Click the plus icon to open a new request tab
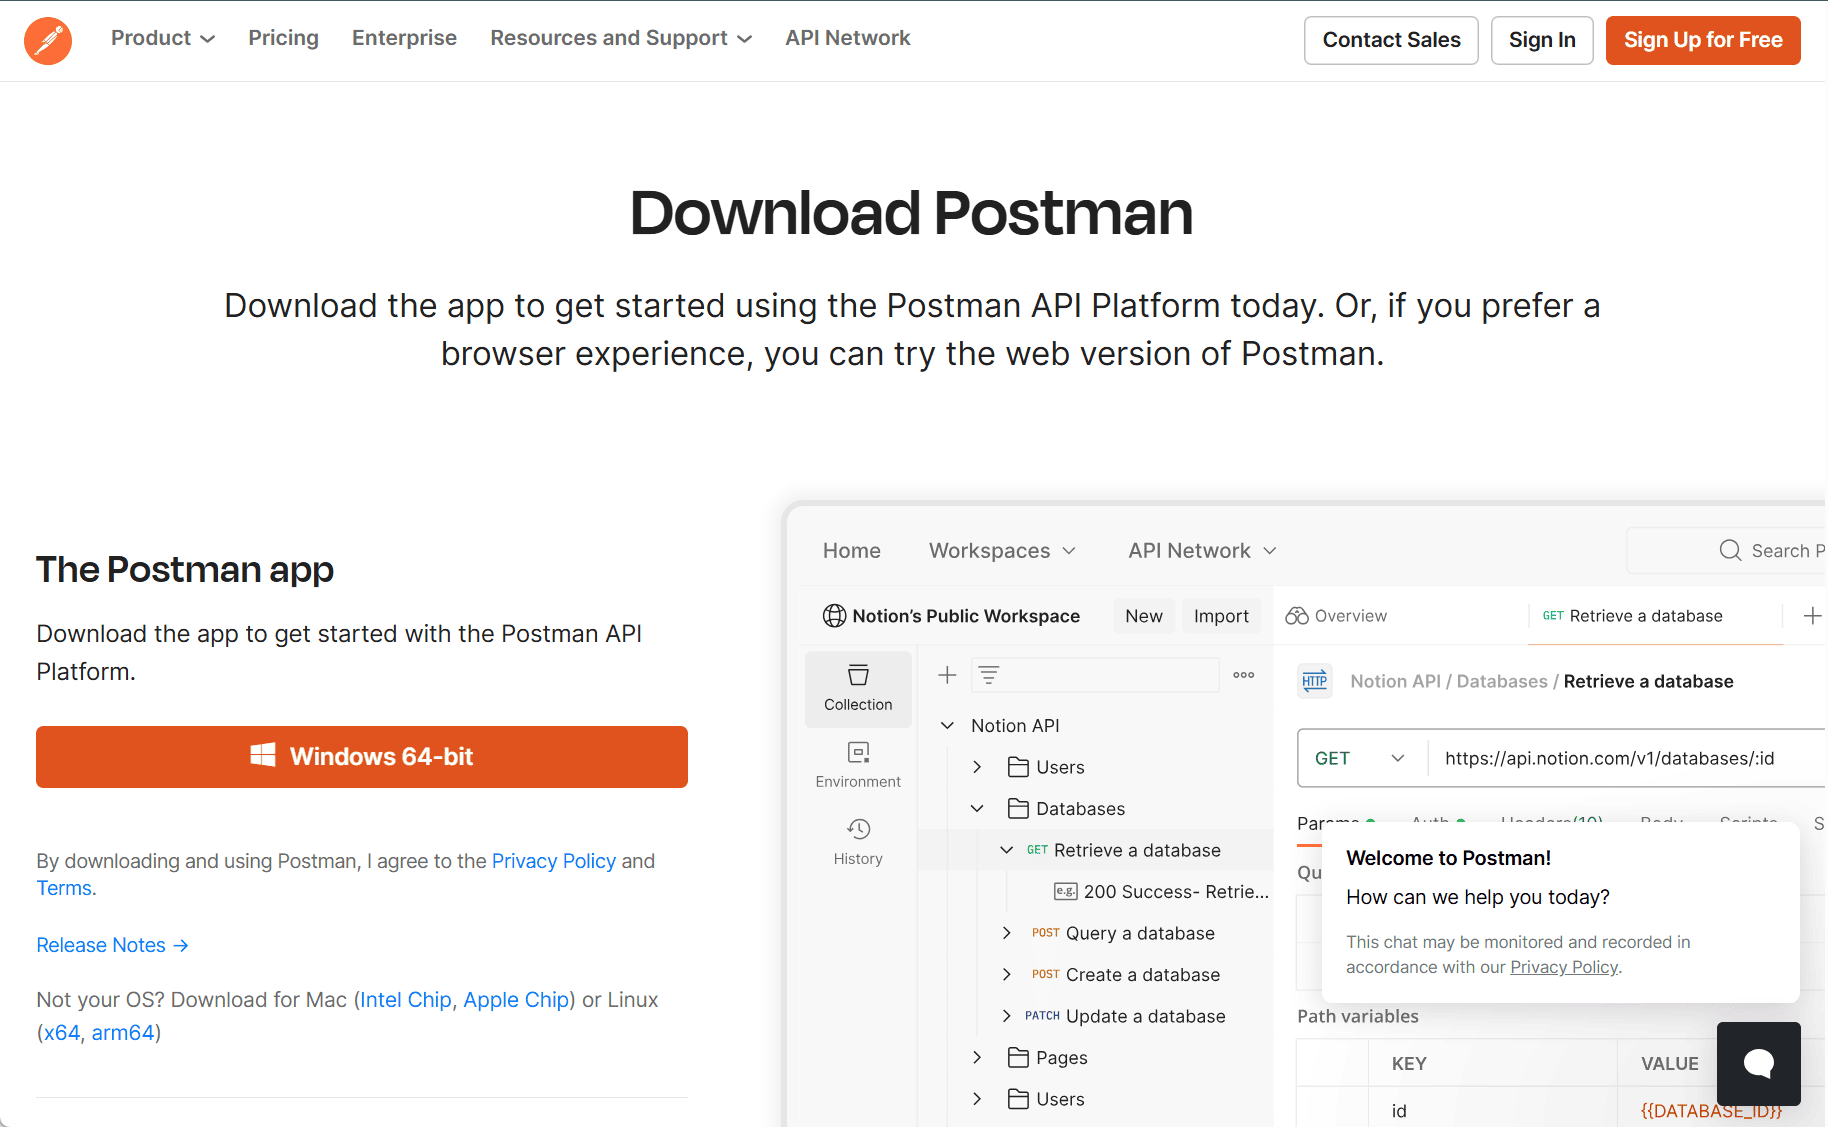Image resolution: width=1828 pixels, height=1127 pixels. click(1812, 615)
